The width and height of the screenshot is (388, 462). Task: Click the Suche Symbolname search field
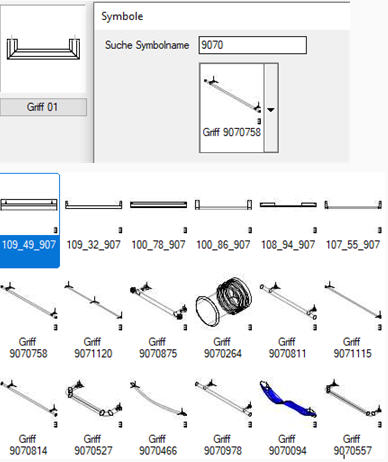coord(252,45)
